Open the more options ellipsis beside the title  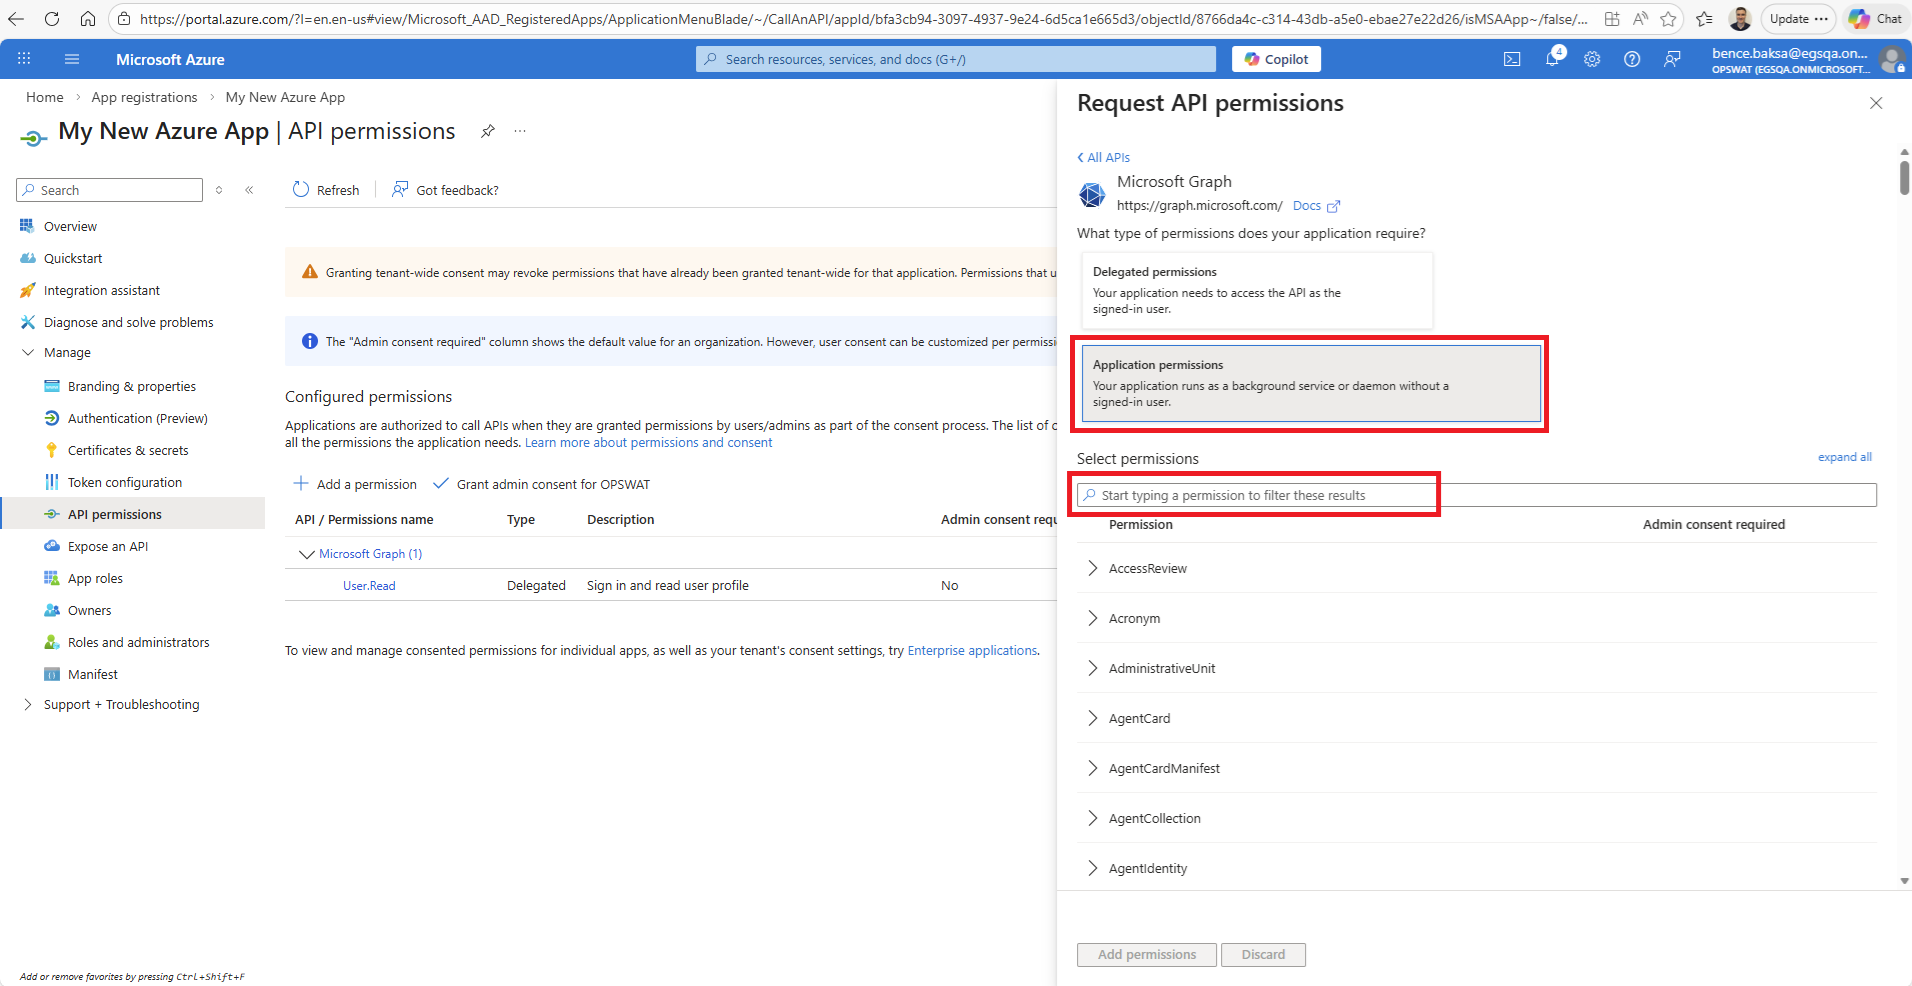click(520, 131)
